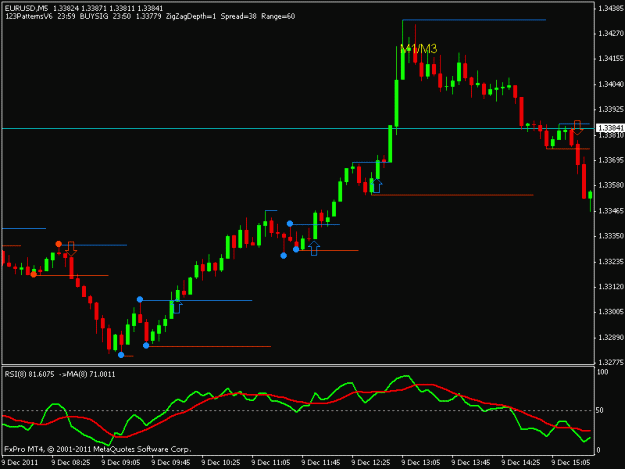Click the BUYSIG status text
This screenshot has height=469, width=625.
click(94, 16)
